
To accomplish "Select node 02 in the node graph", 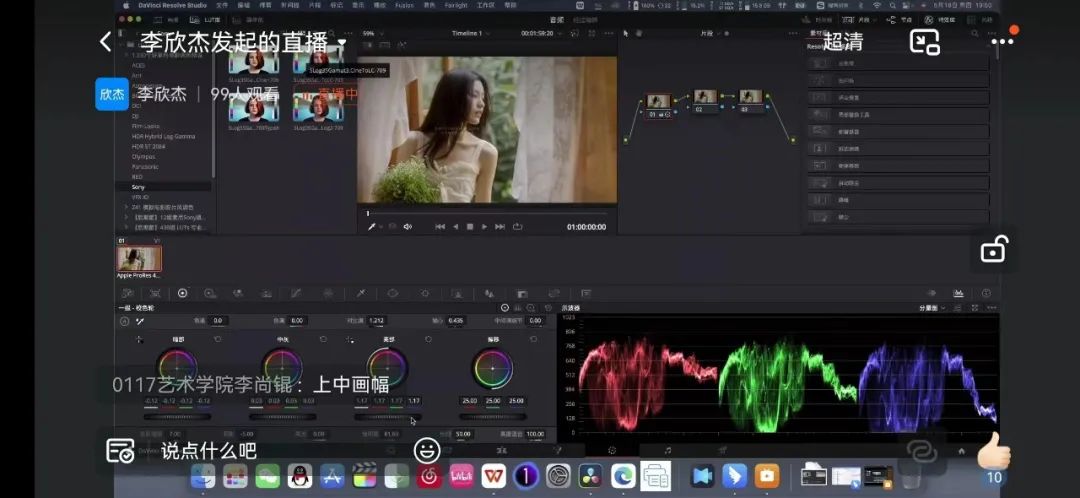I will coord(705,99).
